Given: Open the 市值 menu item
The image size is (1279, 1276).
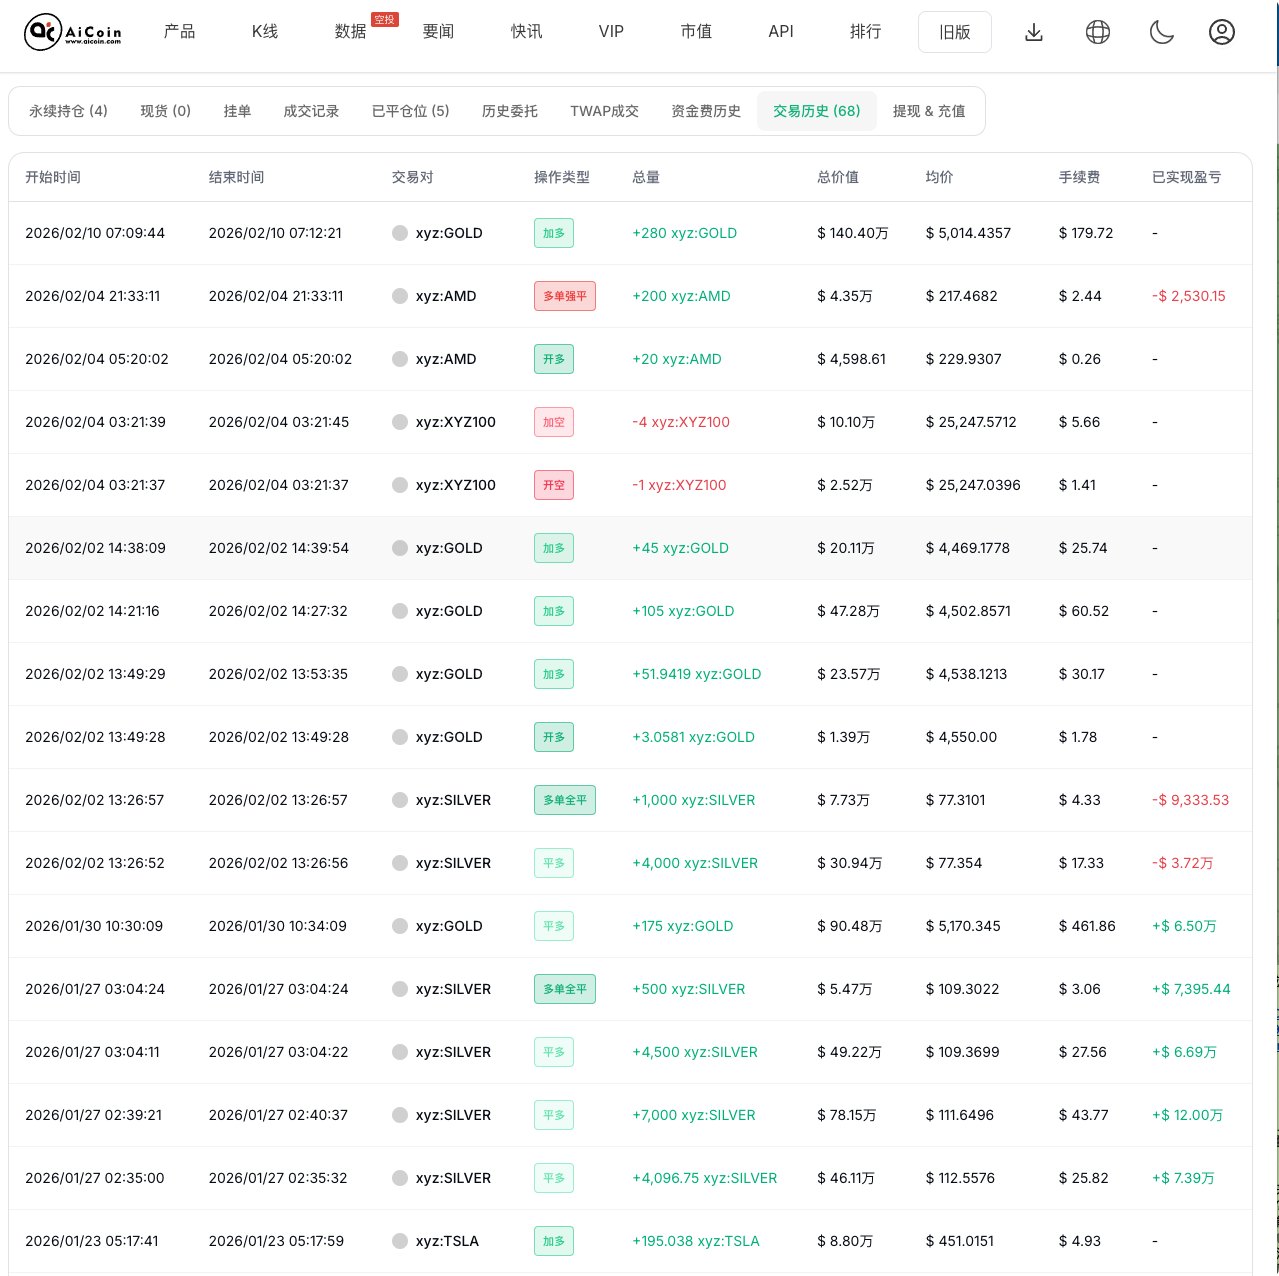Looking at the screenshot, I should pyautogui.click(x=695, y=31).
